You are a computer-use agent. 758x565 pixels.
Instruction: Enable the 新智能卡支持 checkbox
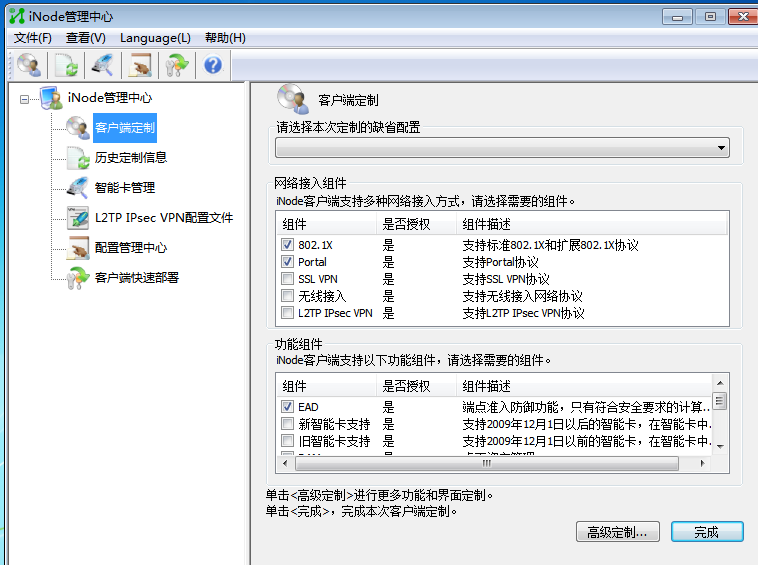[x=287, y=424]
